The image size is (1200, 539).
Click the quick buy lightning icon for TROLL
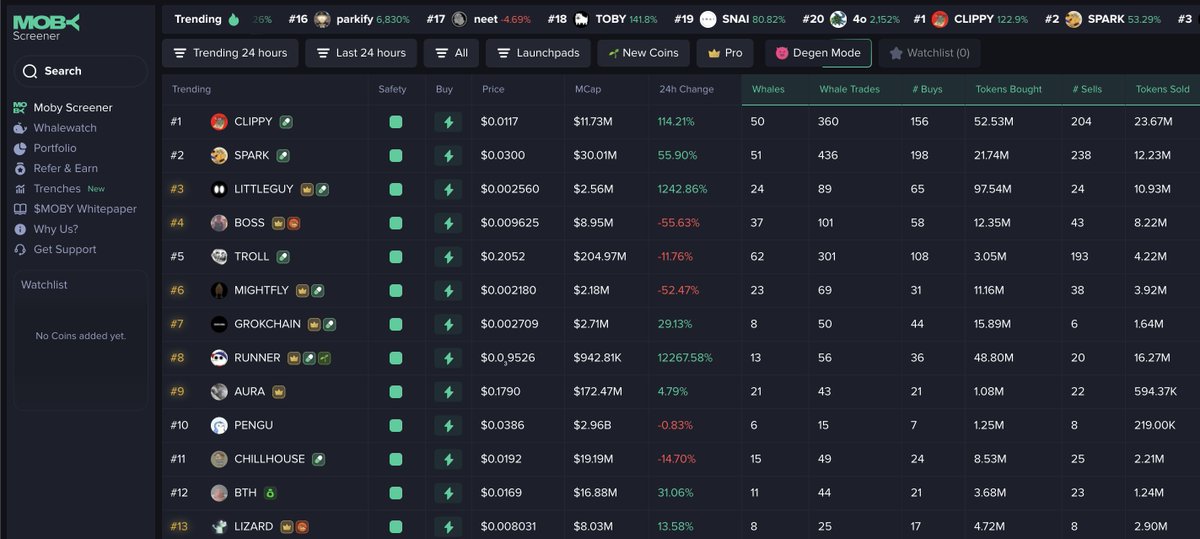(448, 257)
